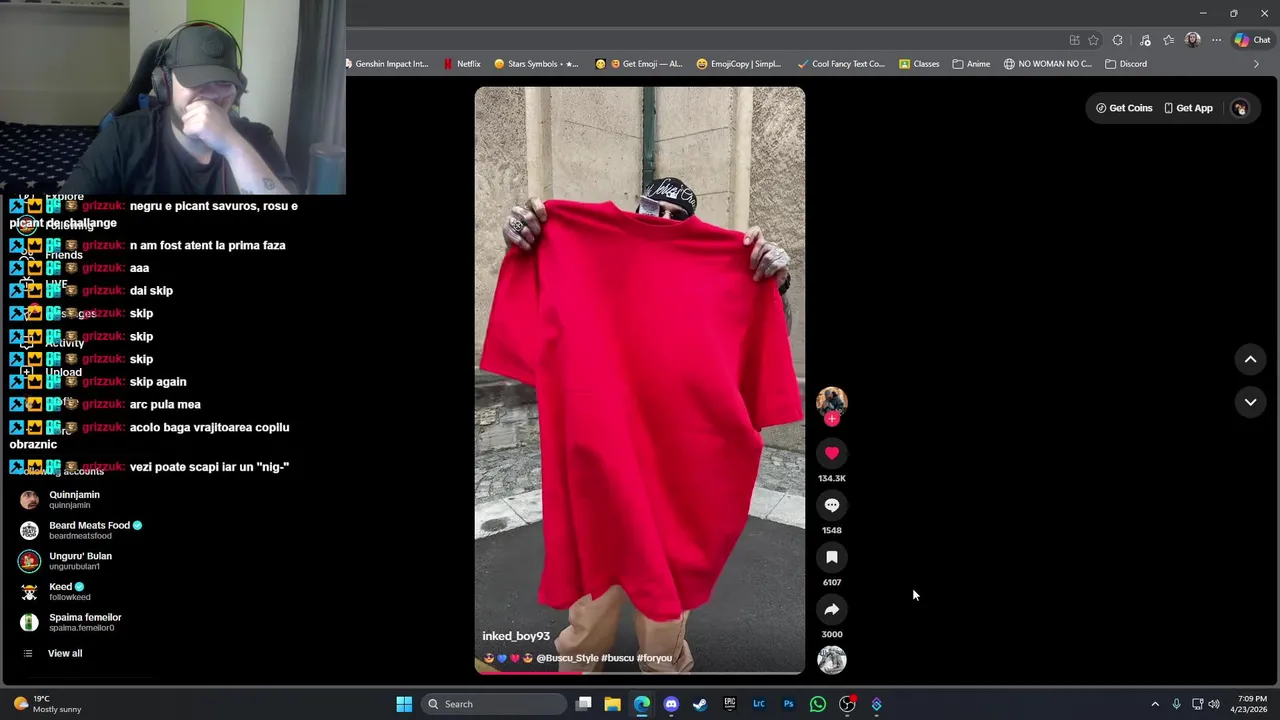Open inked_boy93 username on video

[x=516, y=636]
